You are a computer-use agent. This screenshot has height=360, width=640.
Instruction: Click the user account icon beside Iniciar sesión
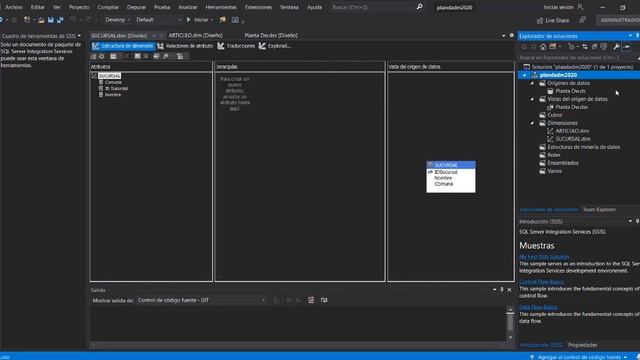point(580,7)
